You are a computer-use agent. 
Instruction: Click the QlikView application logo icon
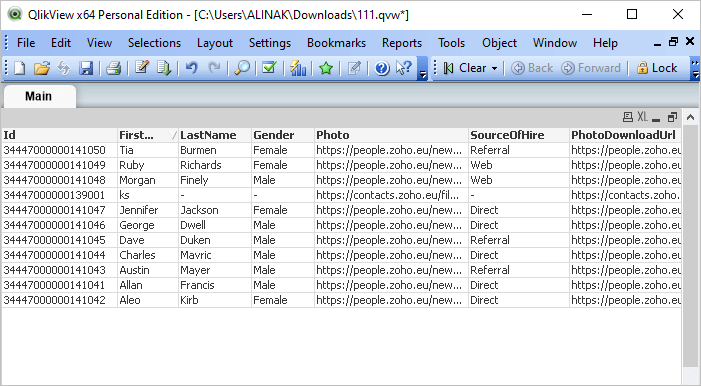coord(15,14)
